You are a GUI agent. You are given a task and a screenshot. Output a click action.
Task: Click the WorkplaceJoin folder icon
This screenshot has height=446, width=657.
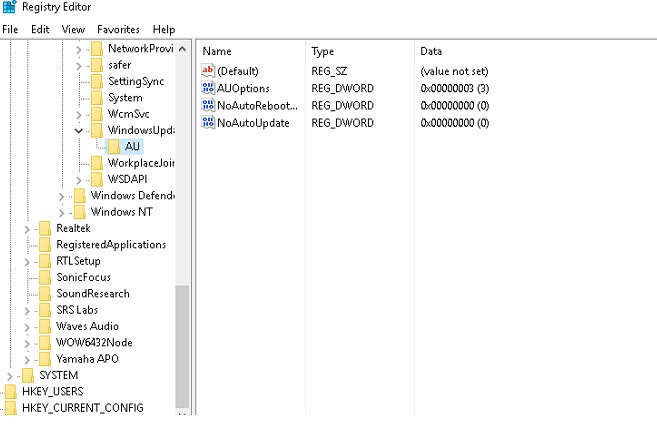(97, 163)
